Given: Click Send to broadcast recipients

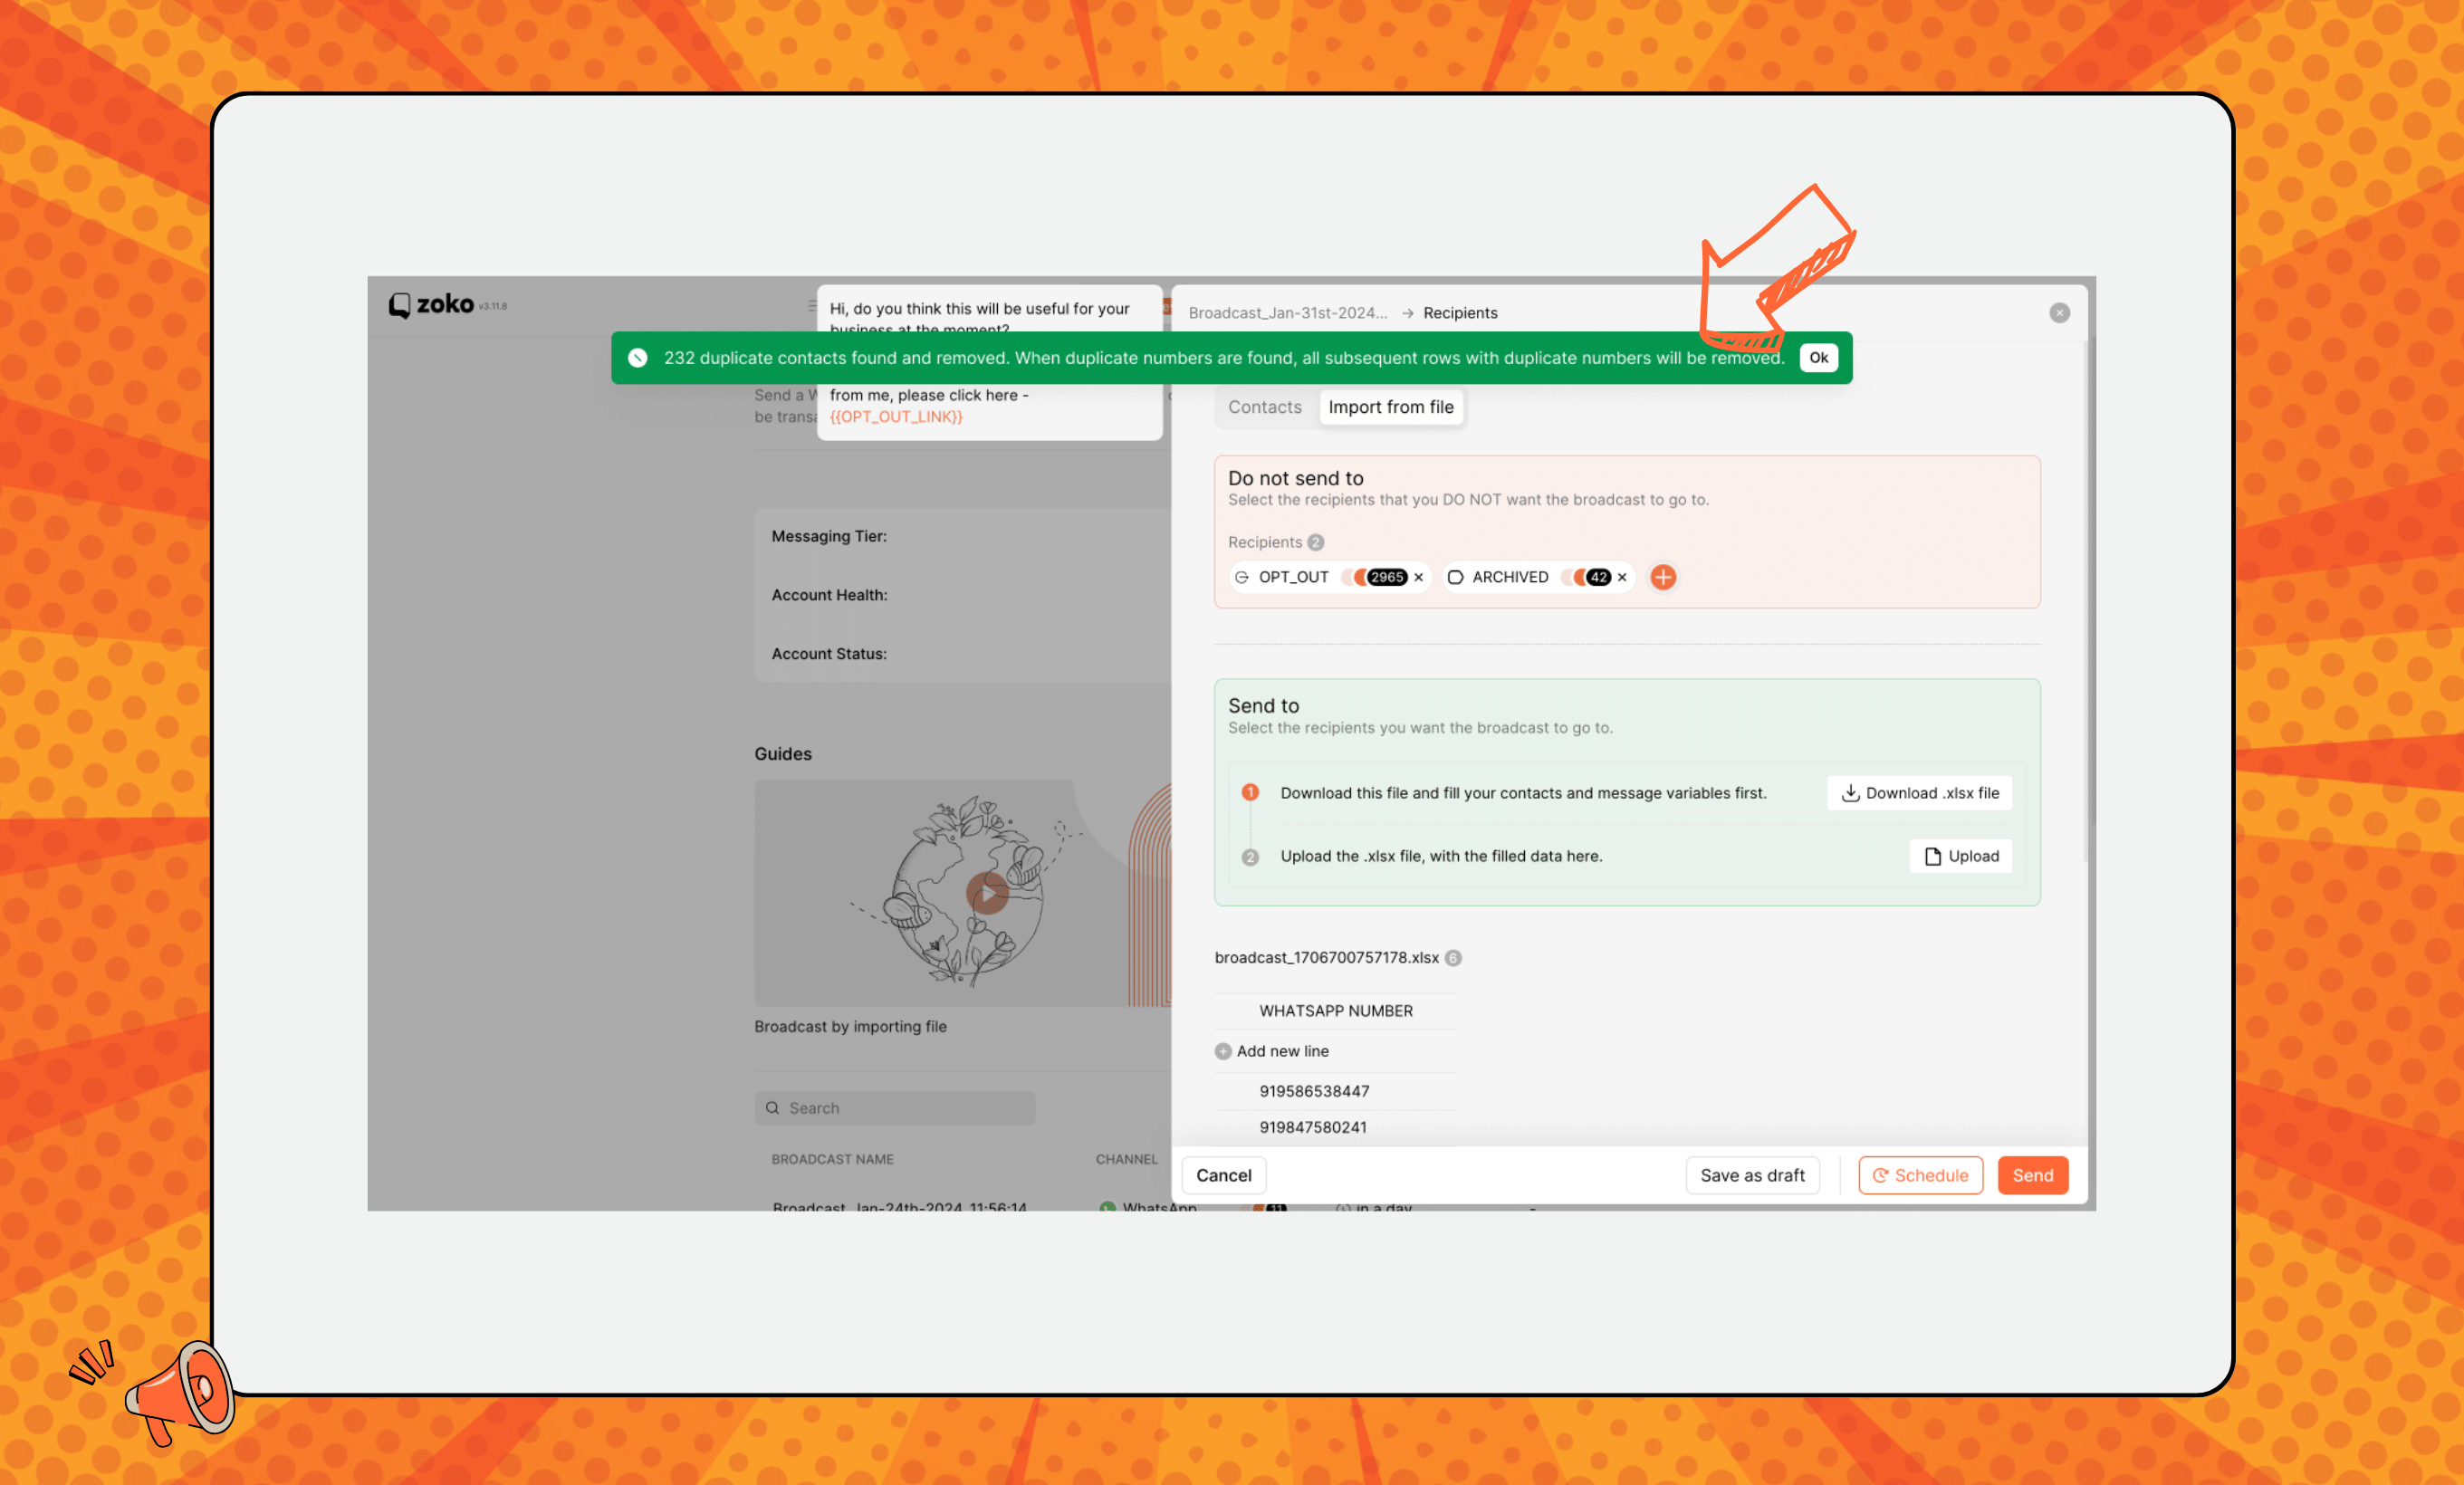Looking at the screenshot, I should click(2033, 1175).
